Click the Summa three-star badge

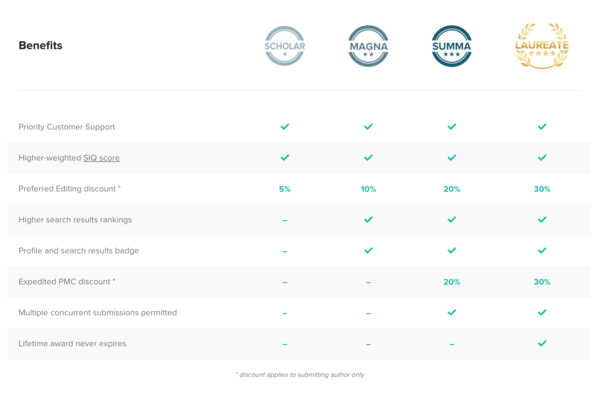[x=452, y=46]
